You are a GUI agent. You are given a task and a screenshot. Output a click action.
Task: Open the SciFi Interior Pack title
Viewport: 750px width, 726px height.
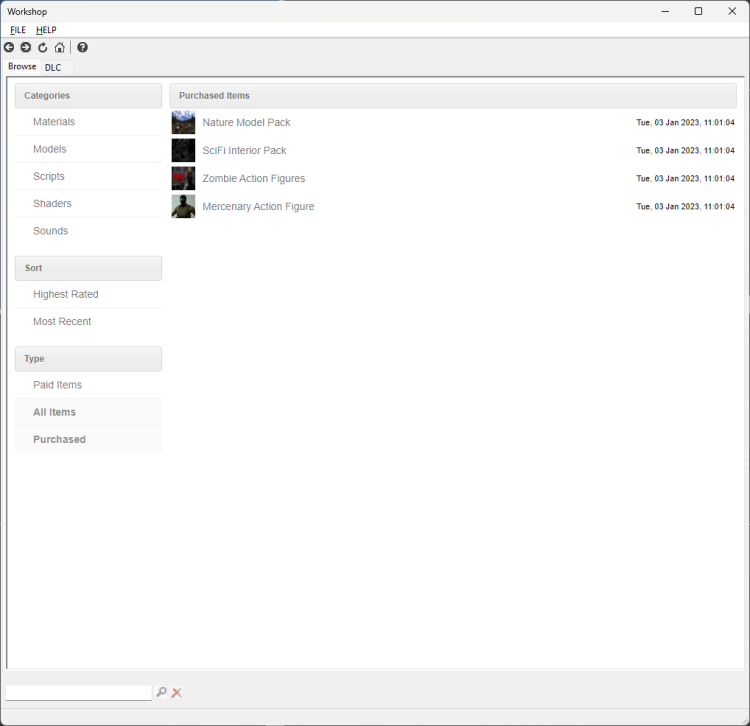[x=244, y=151]
